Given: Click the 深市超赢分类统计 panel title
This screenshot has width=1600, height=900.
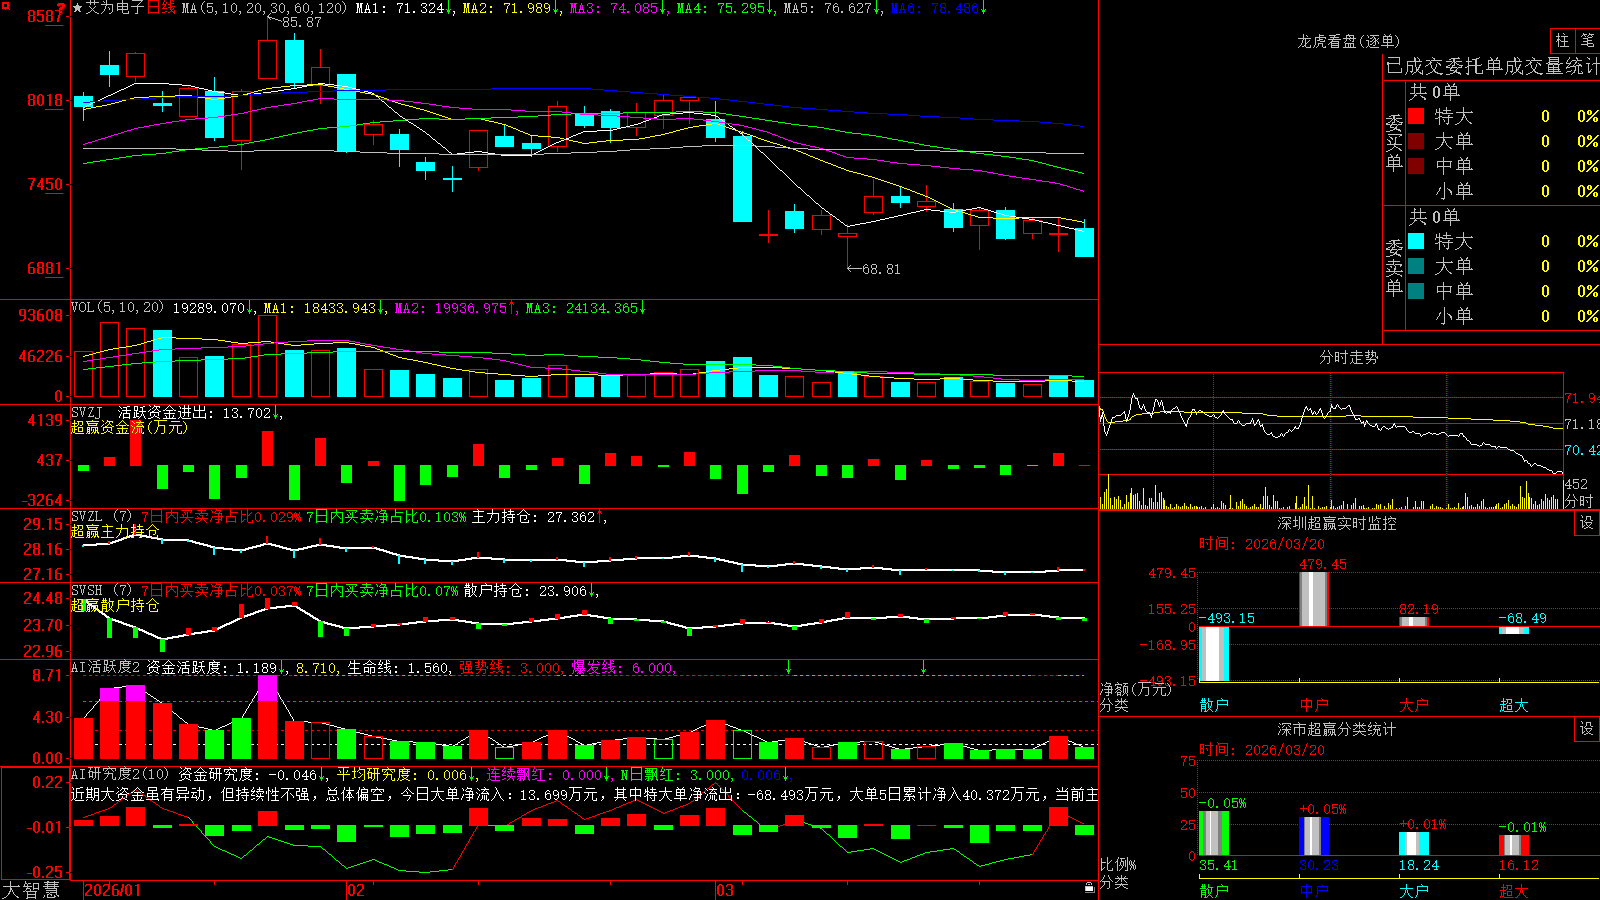Looking at the screenshot, I should pos(1337,729).
